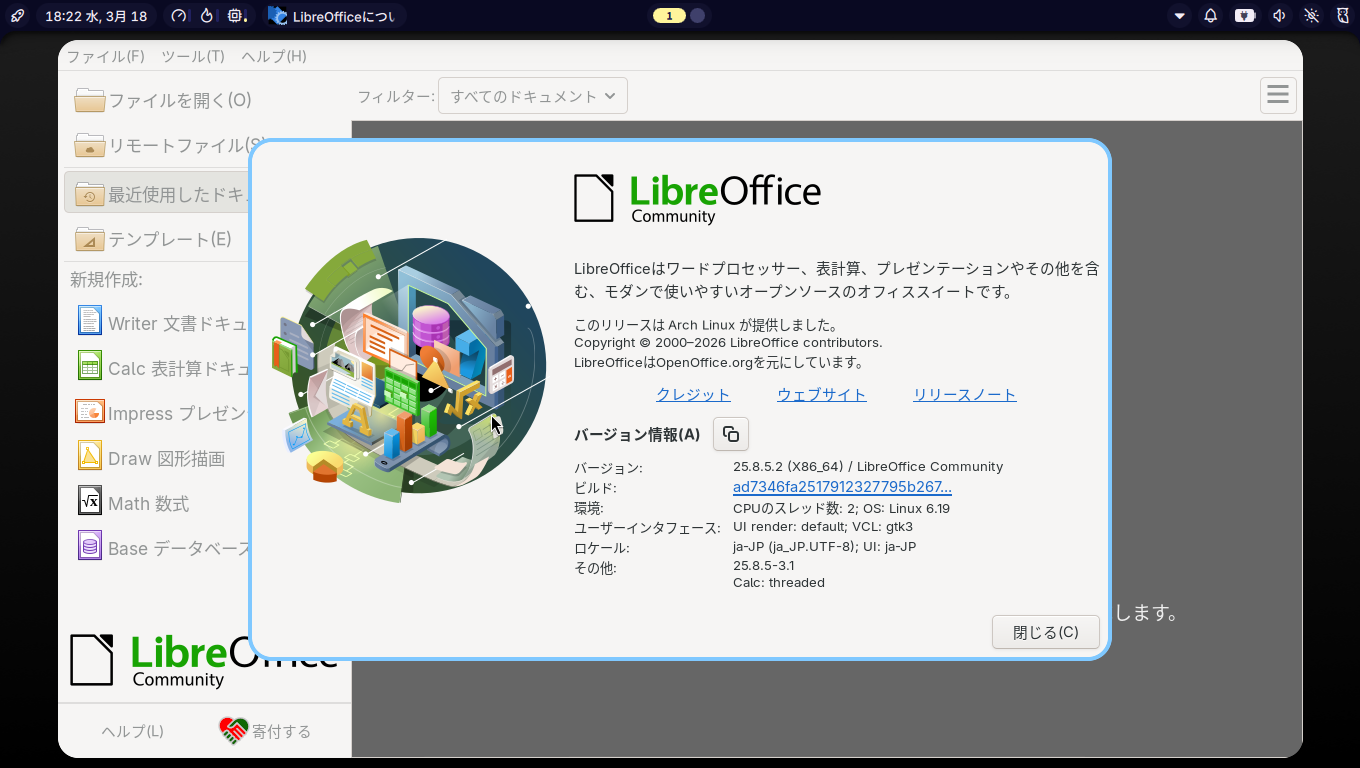Open the フィルター document type dropdown
The width and height of the screenshot is (1360, 768).
click(533, 96)
